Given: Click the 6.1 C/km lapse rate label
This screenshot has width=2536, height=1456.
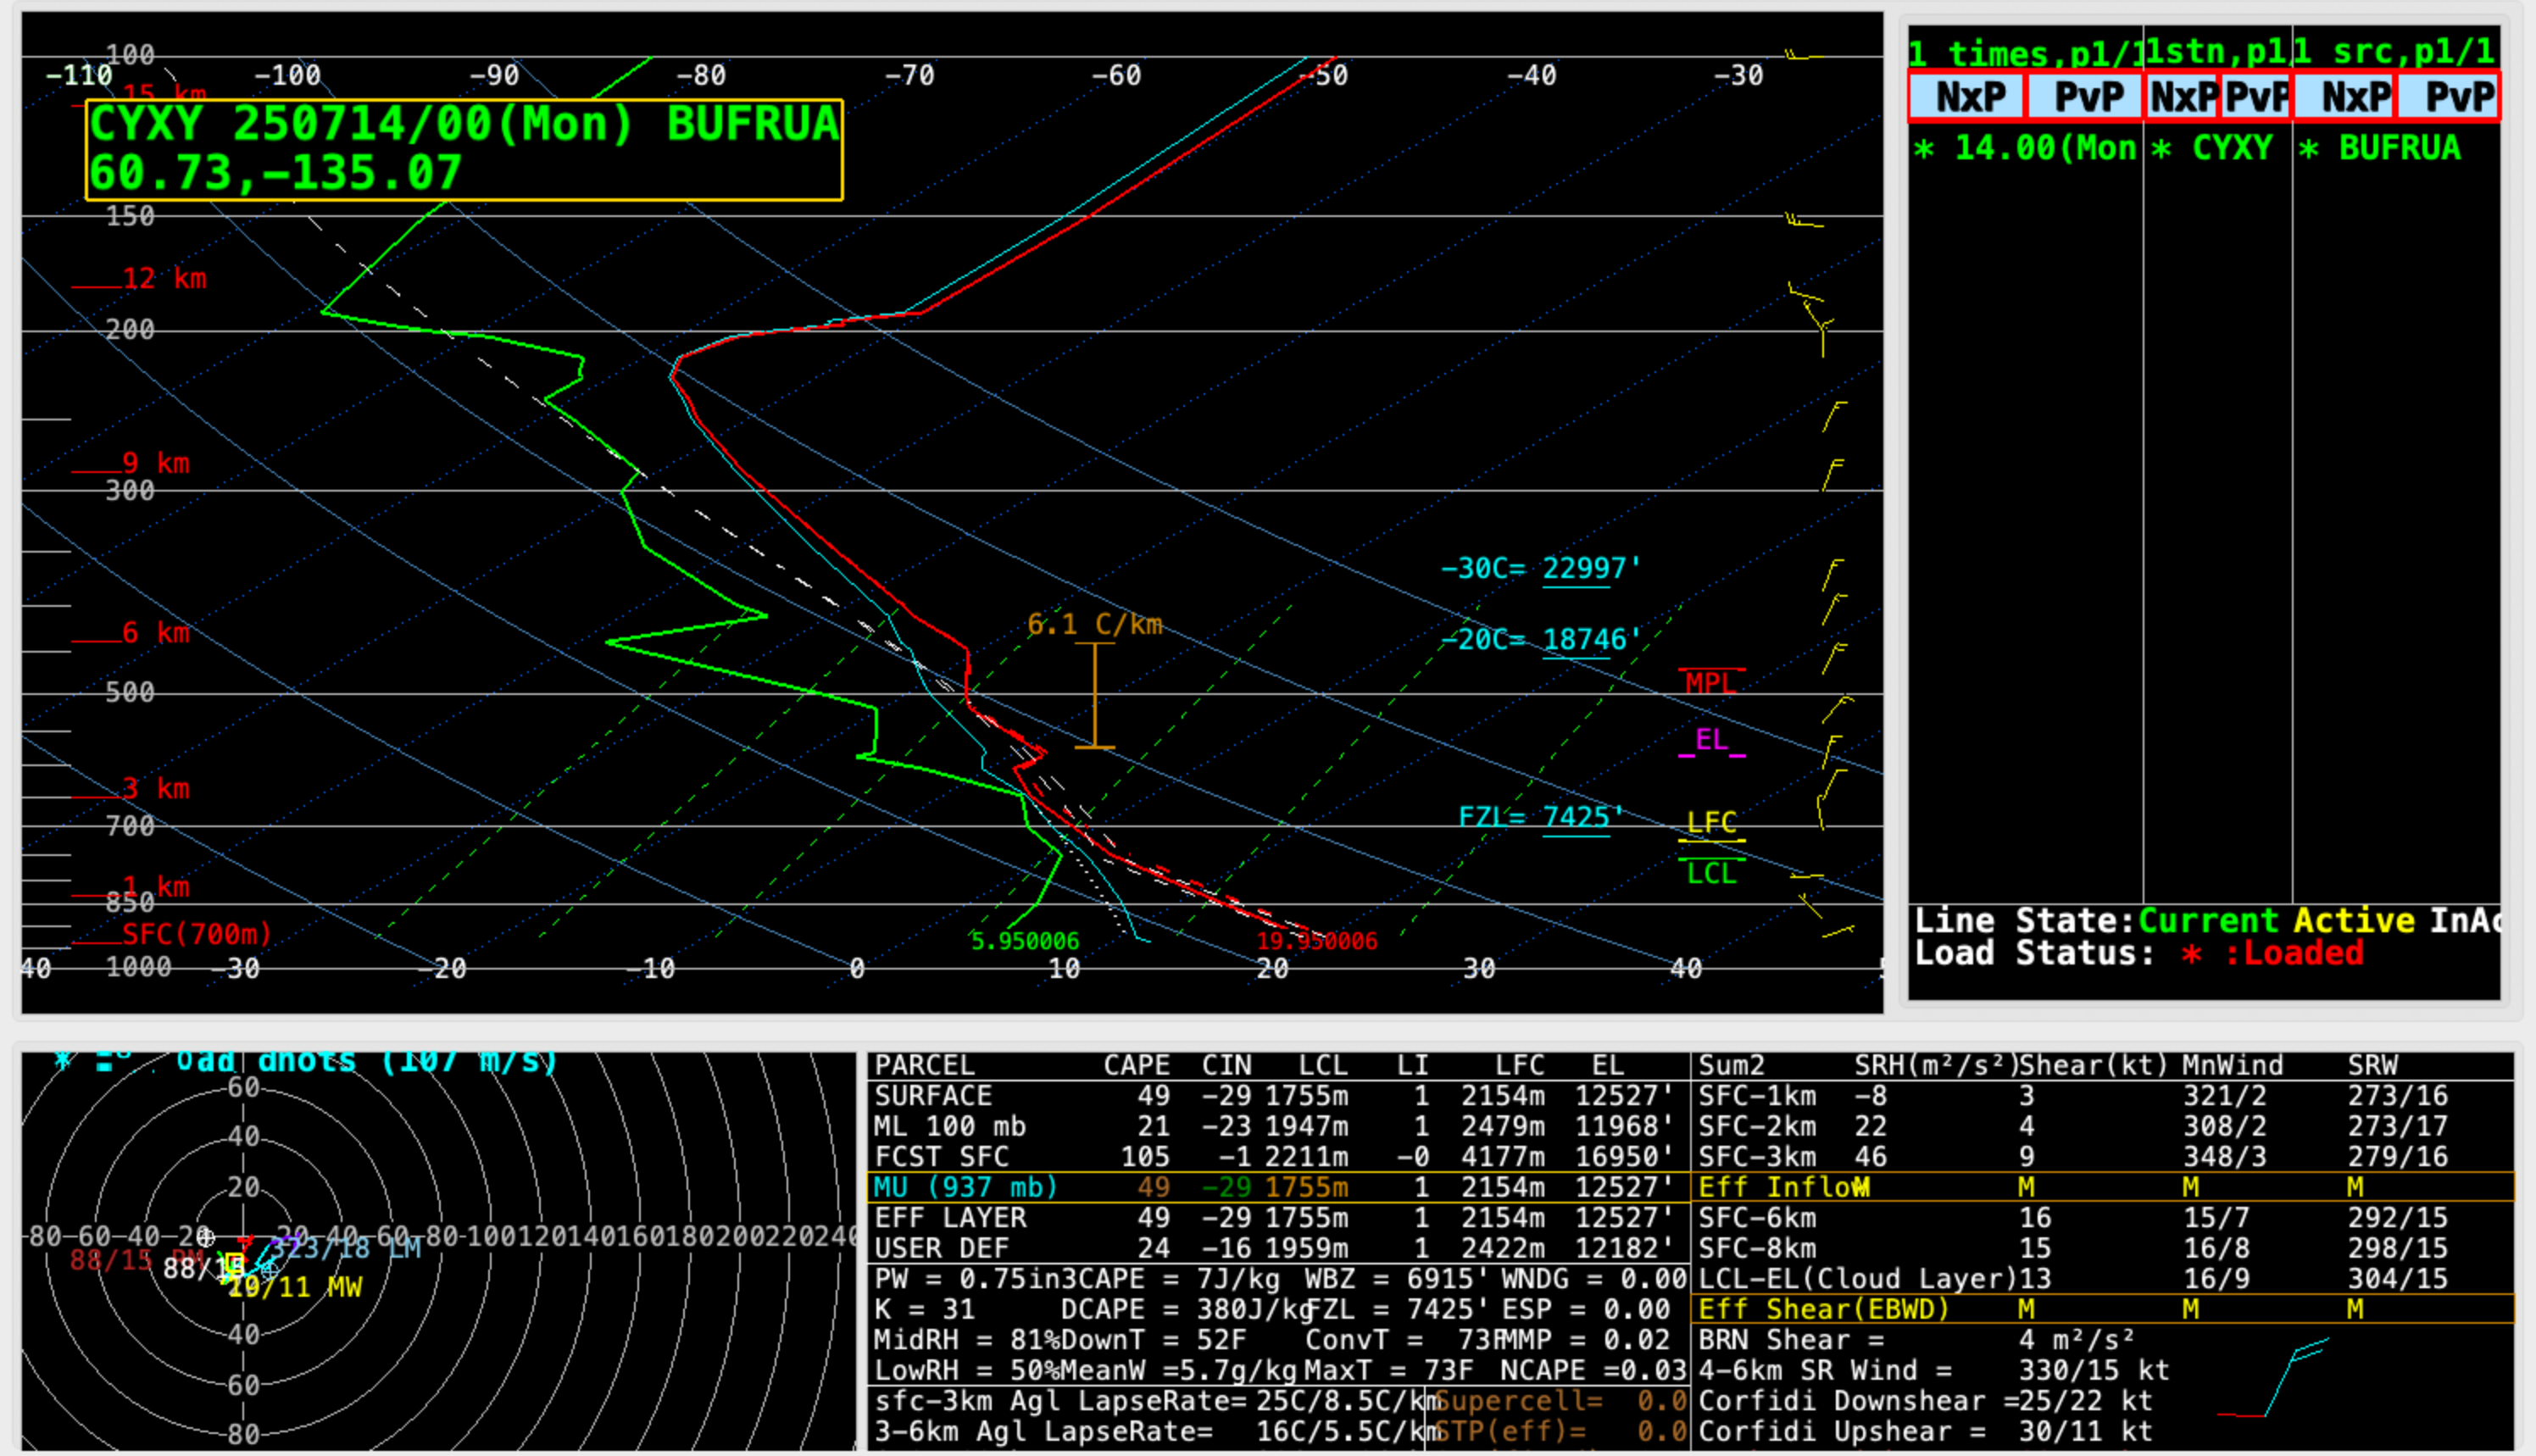Looking at the screenshot, I should 1095,625.
